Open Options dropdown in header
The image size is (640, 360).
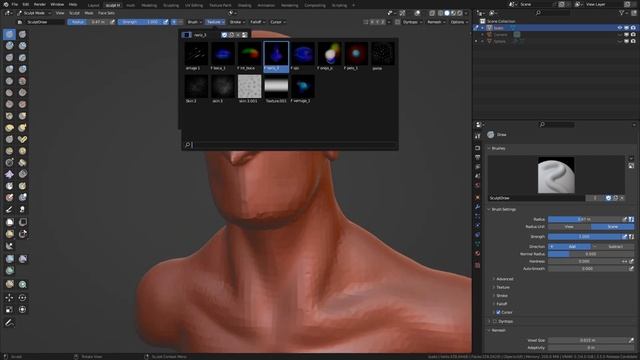click(459, 22)
